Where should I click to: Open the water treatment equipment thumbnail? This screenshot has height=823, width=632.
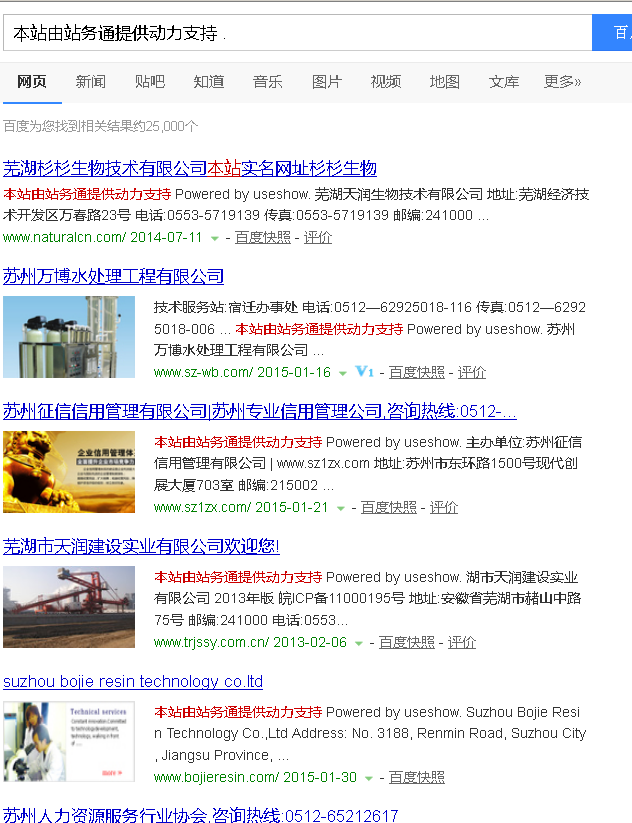(x=69, y=337)
